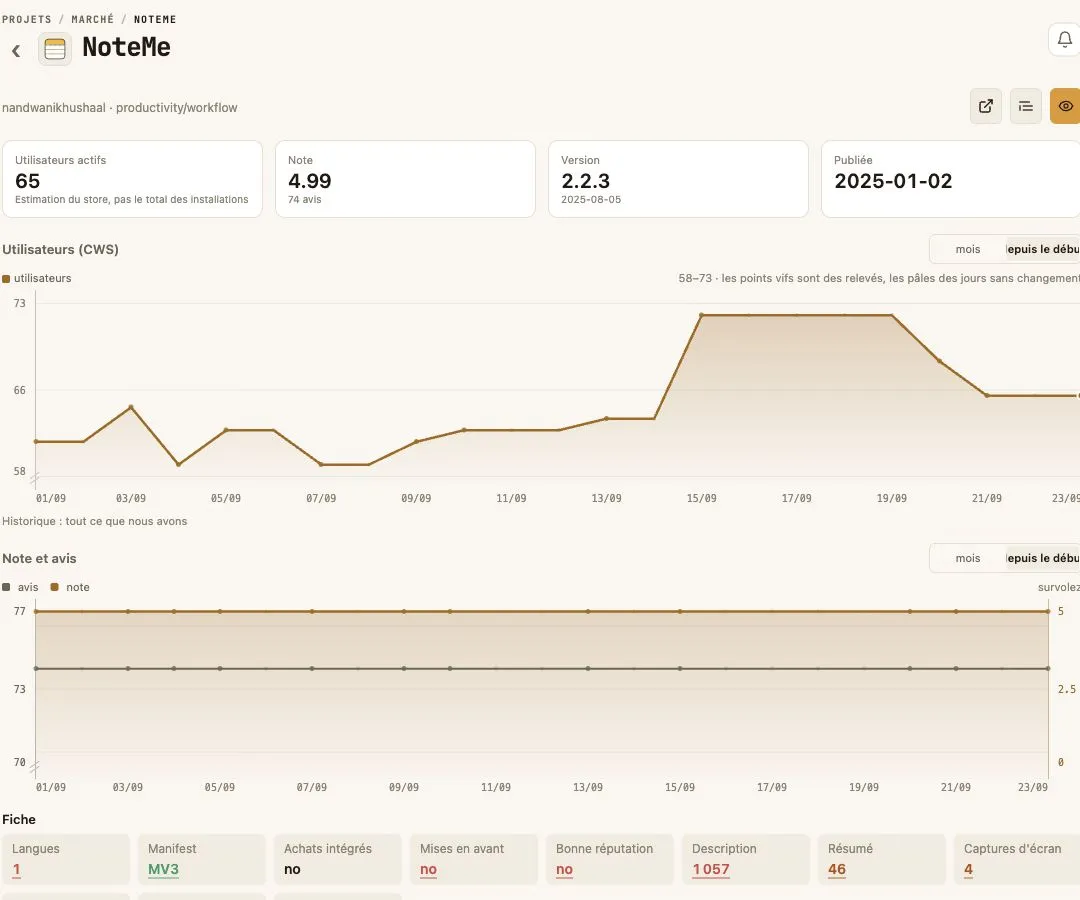Click users chart point at 21/09
Viewport: 1080px width, 900px height.
[x=987, y=395]
